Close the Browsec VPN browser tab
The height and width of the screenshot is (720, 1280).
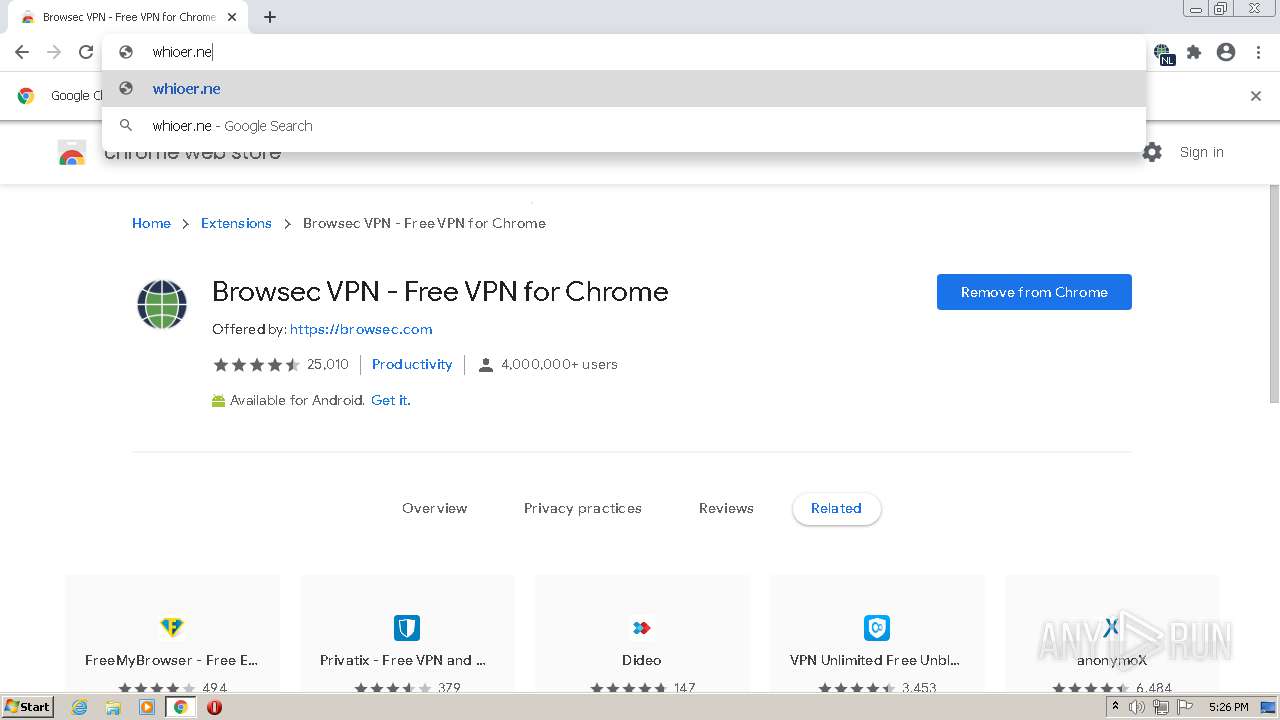pyautogui.click(x=232, y=17)
